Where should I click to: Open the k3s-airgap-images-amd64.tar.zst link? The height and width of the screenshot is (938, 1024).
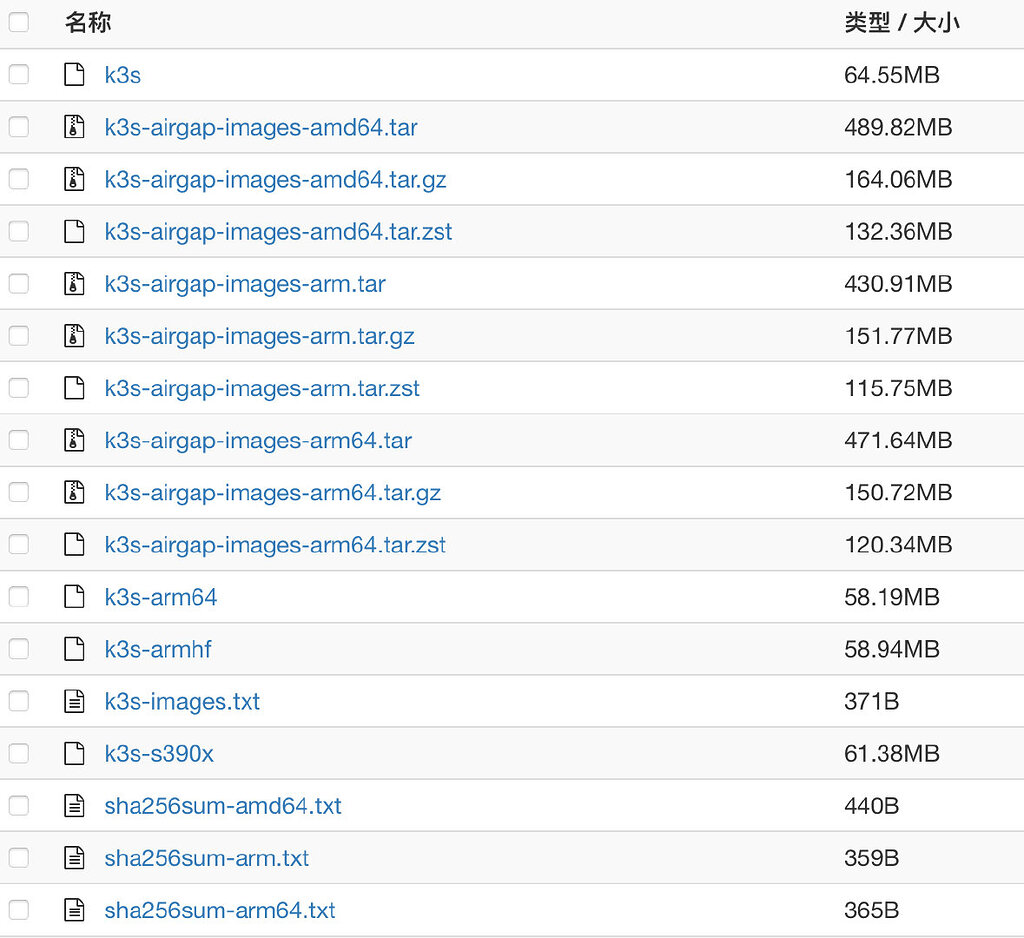[x=278, y=232]
